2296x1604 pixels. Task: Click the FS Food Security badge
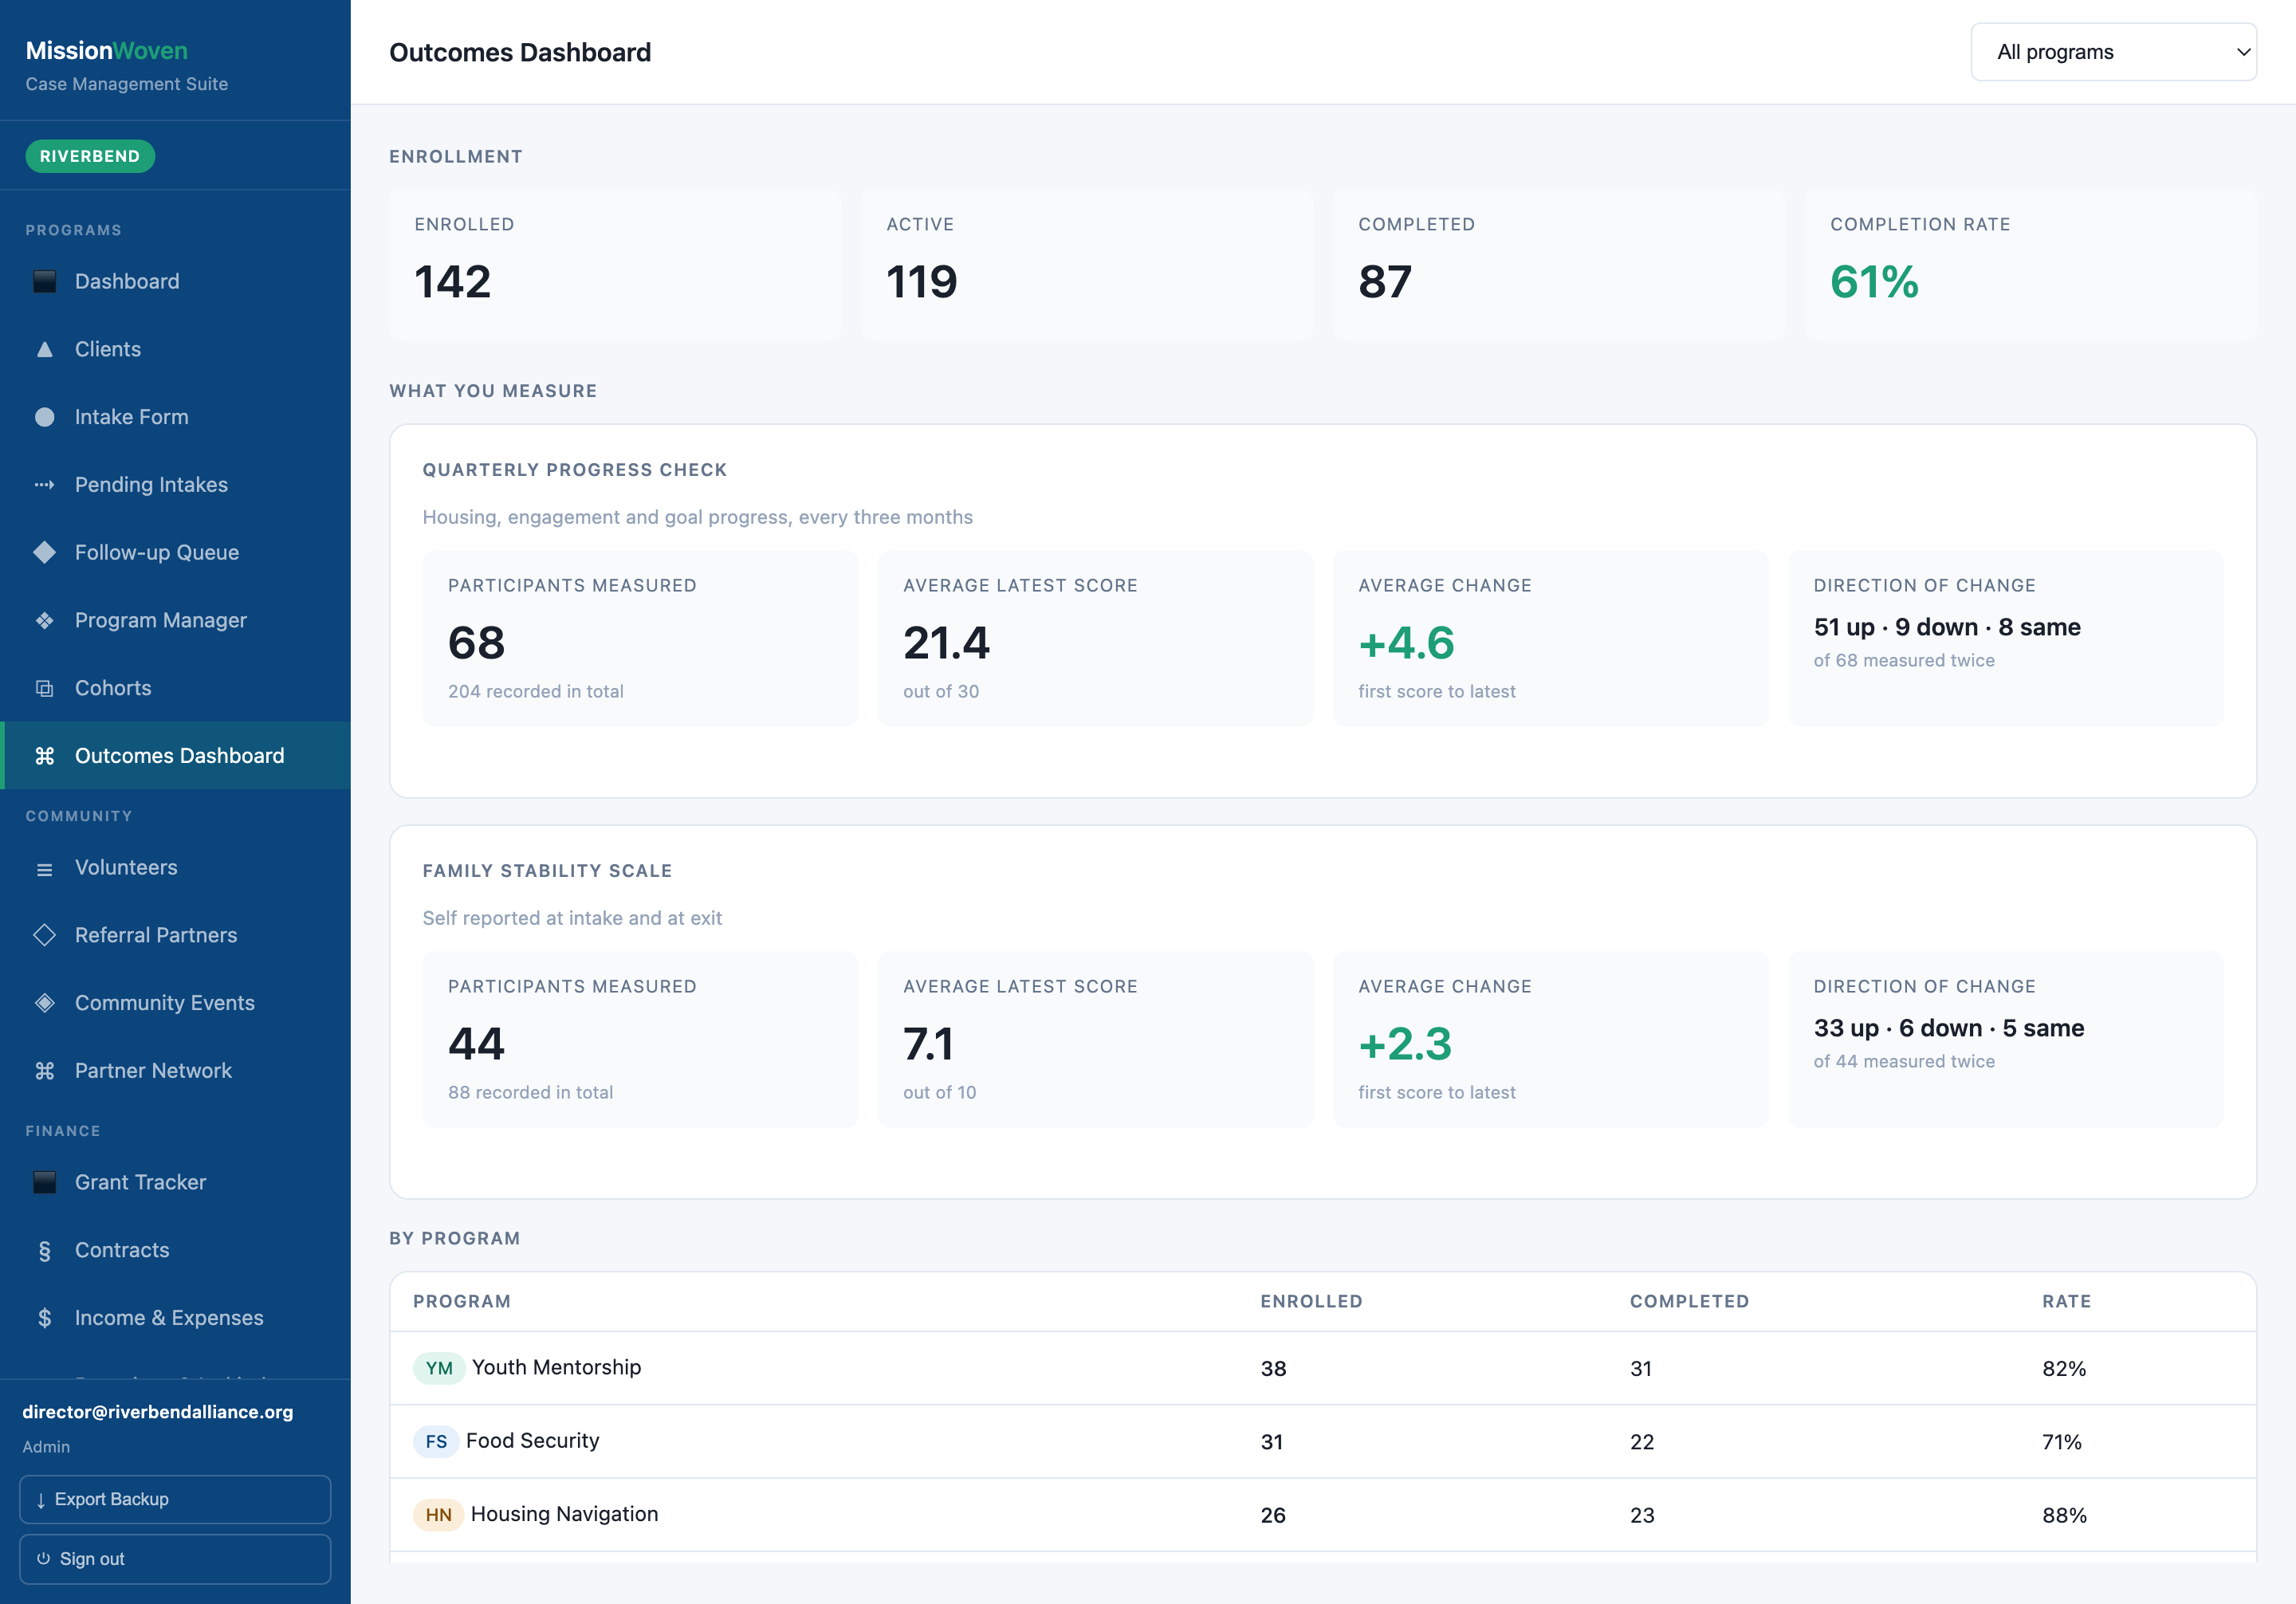436,1442
